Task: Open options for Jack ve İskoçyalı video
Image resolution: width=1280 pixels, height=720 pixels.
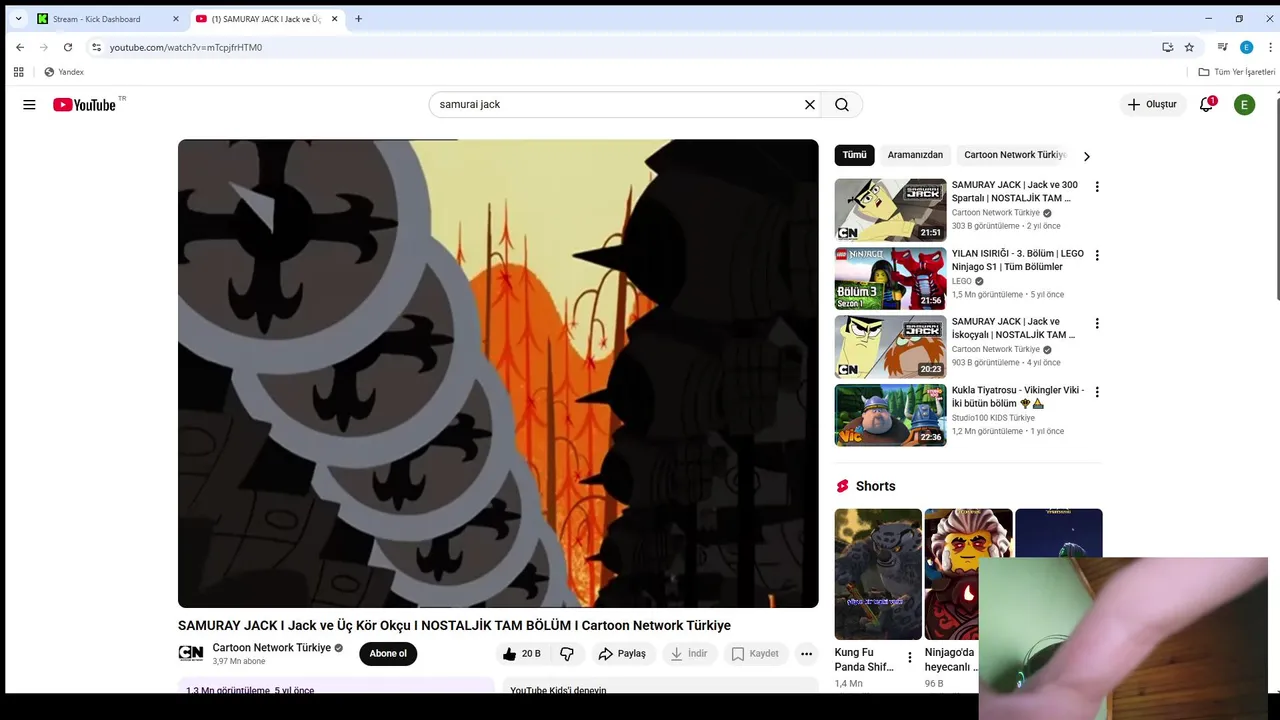Action: 1097,324
